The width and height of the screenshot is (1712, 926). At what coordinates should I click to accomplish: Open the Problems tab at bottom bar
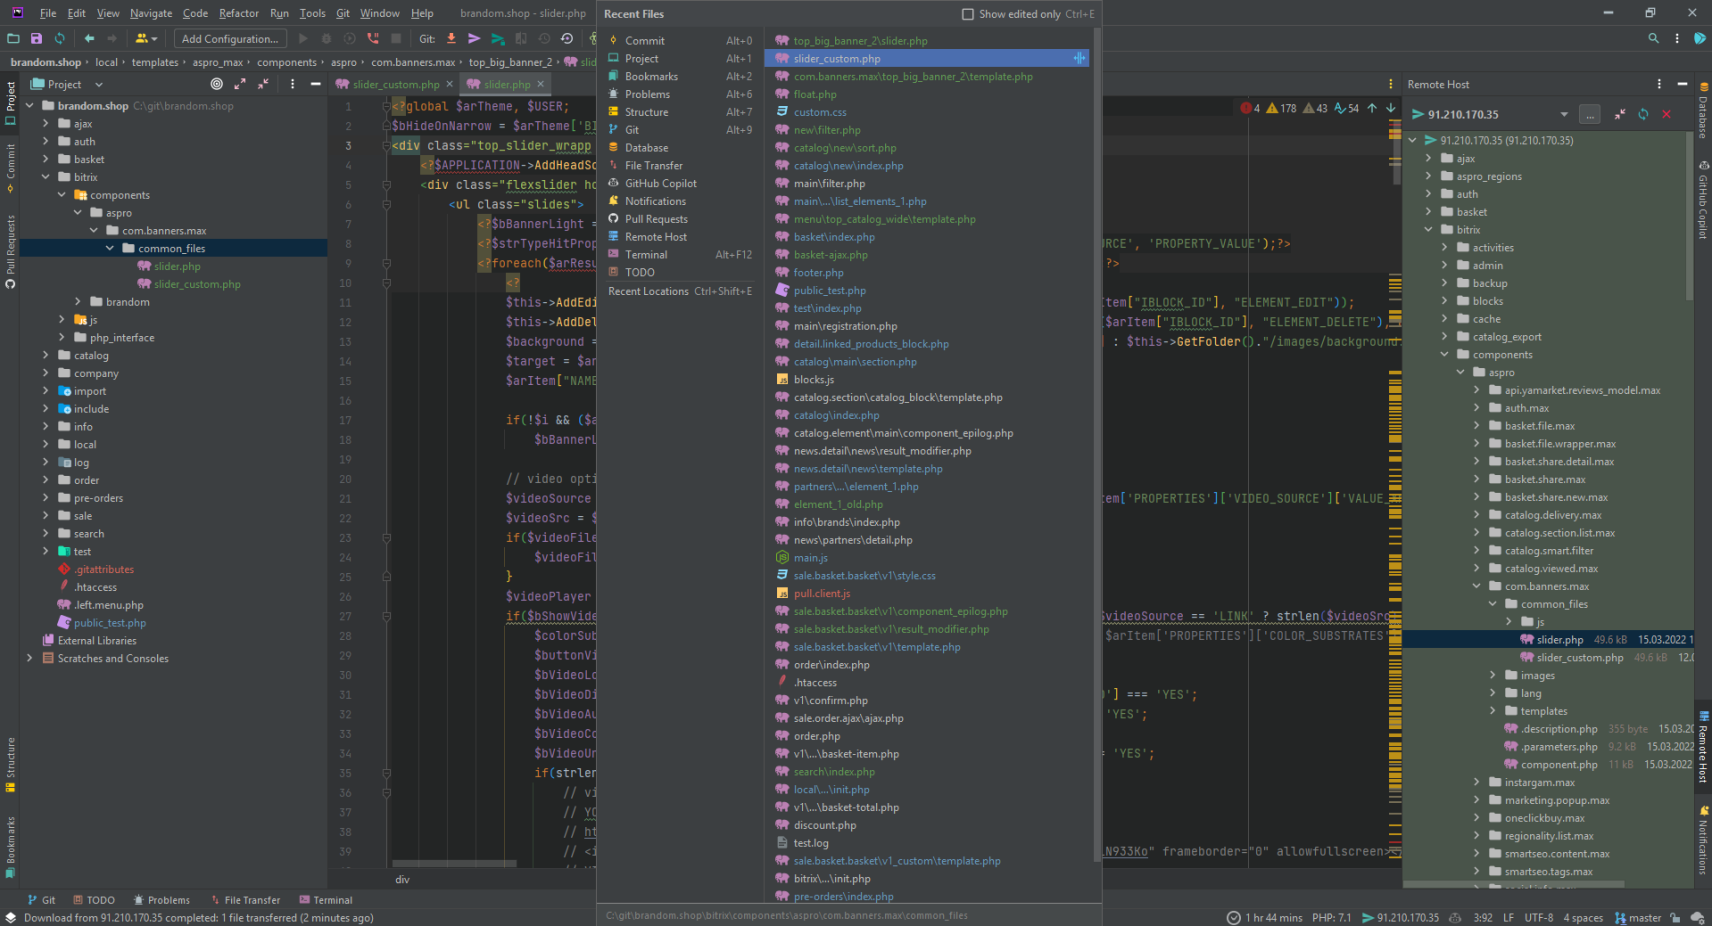pyautogui.click(x=162, y=900)
